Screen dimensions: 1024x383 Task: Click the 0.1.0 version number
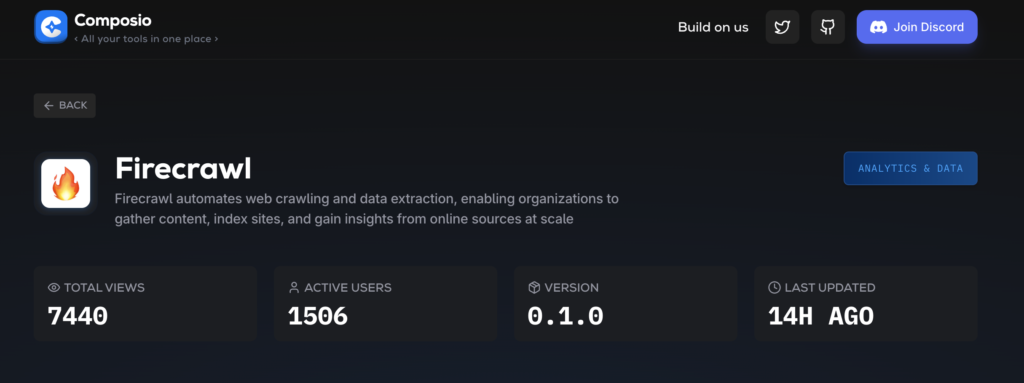pyautogui.click(x=566, y=316)
